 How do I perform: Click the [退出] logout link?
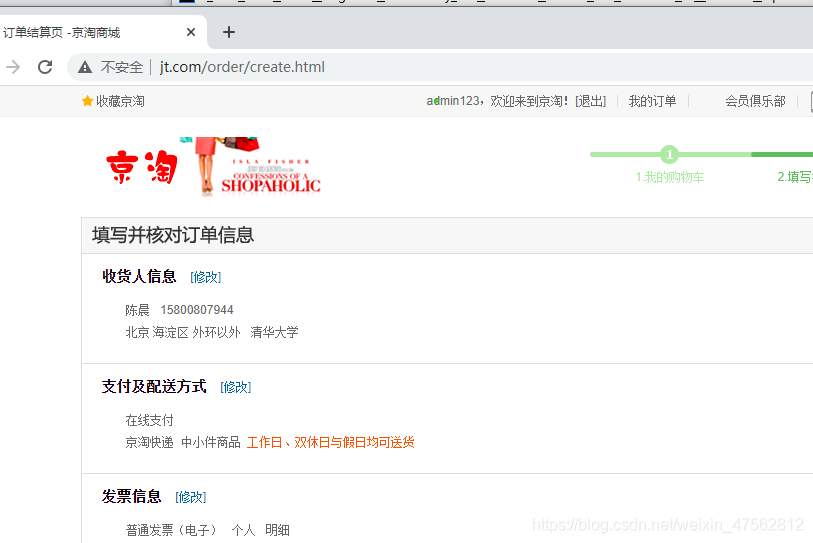[591, 101]
